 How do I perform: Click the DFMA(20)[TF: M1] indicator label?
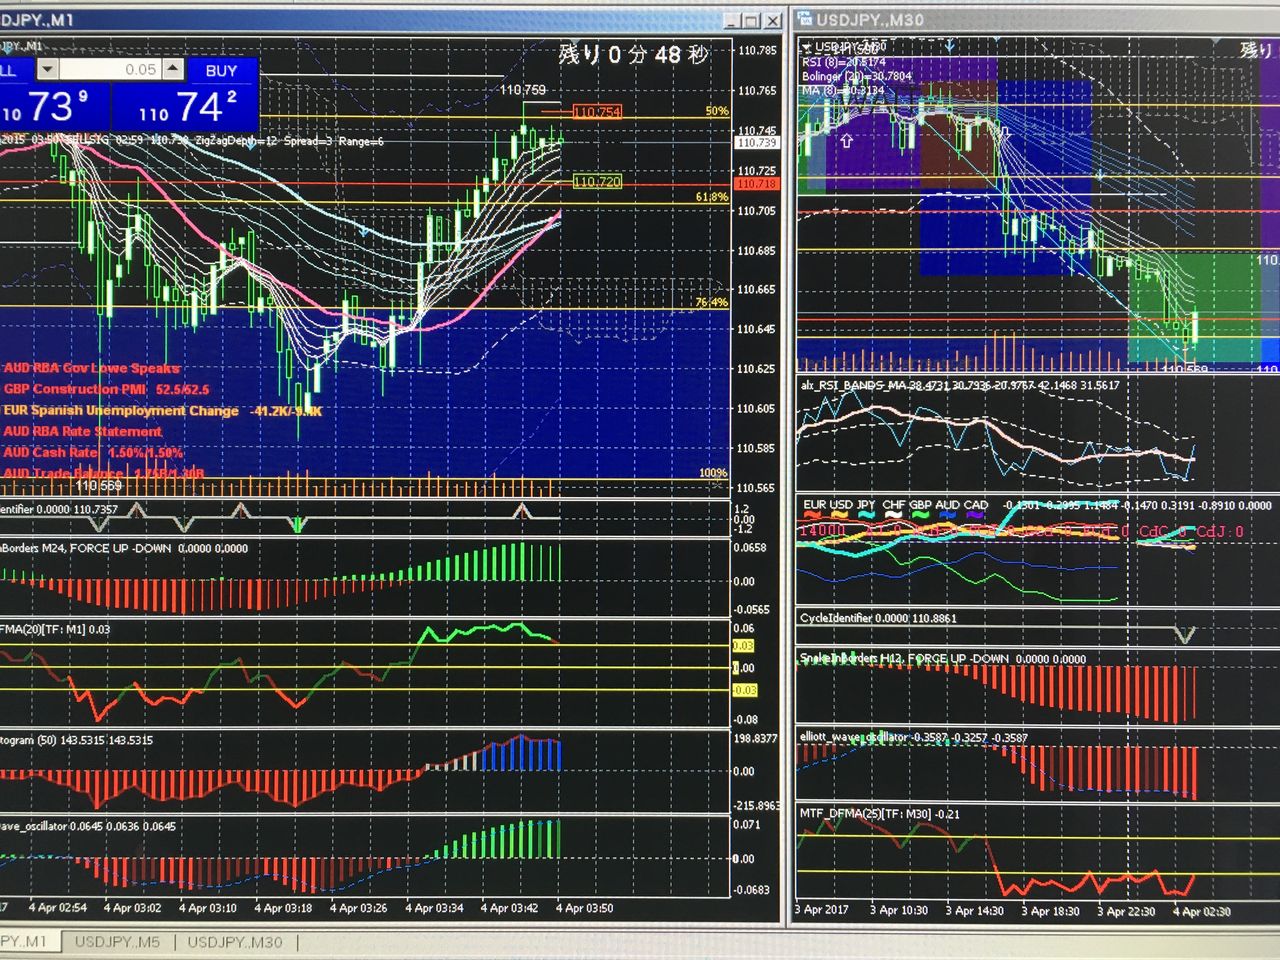pyautogui.click(x=55, y=630)
